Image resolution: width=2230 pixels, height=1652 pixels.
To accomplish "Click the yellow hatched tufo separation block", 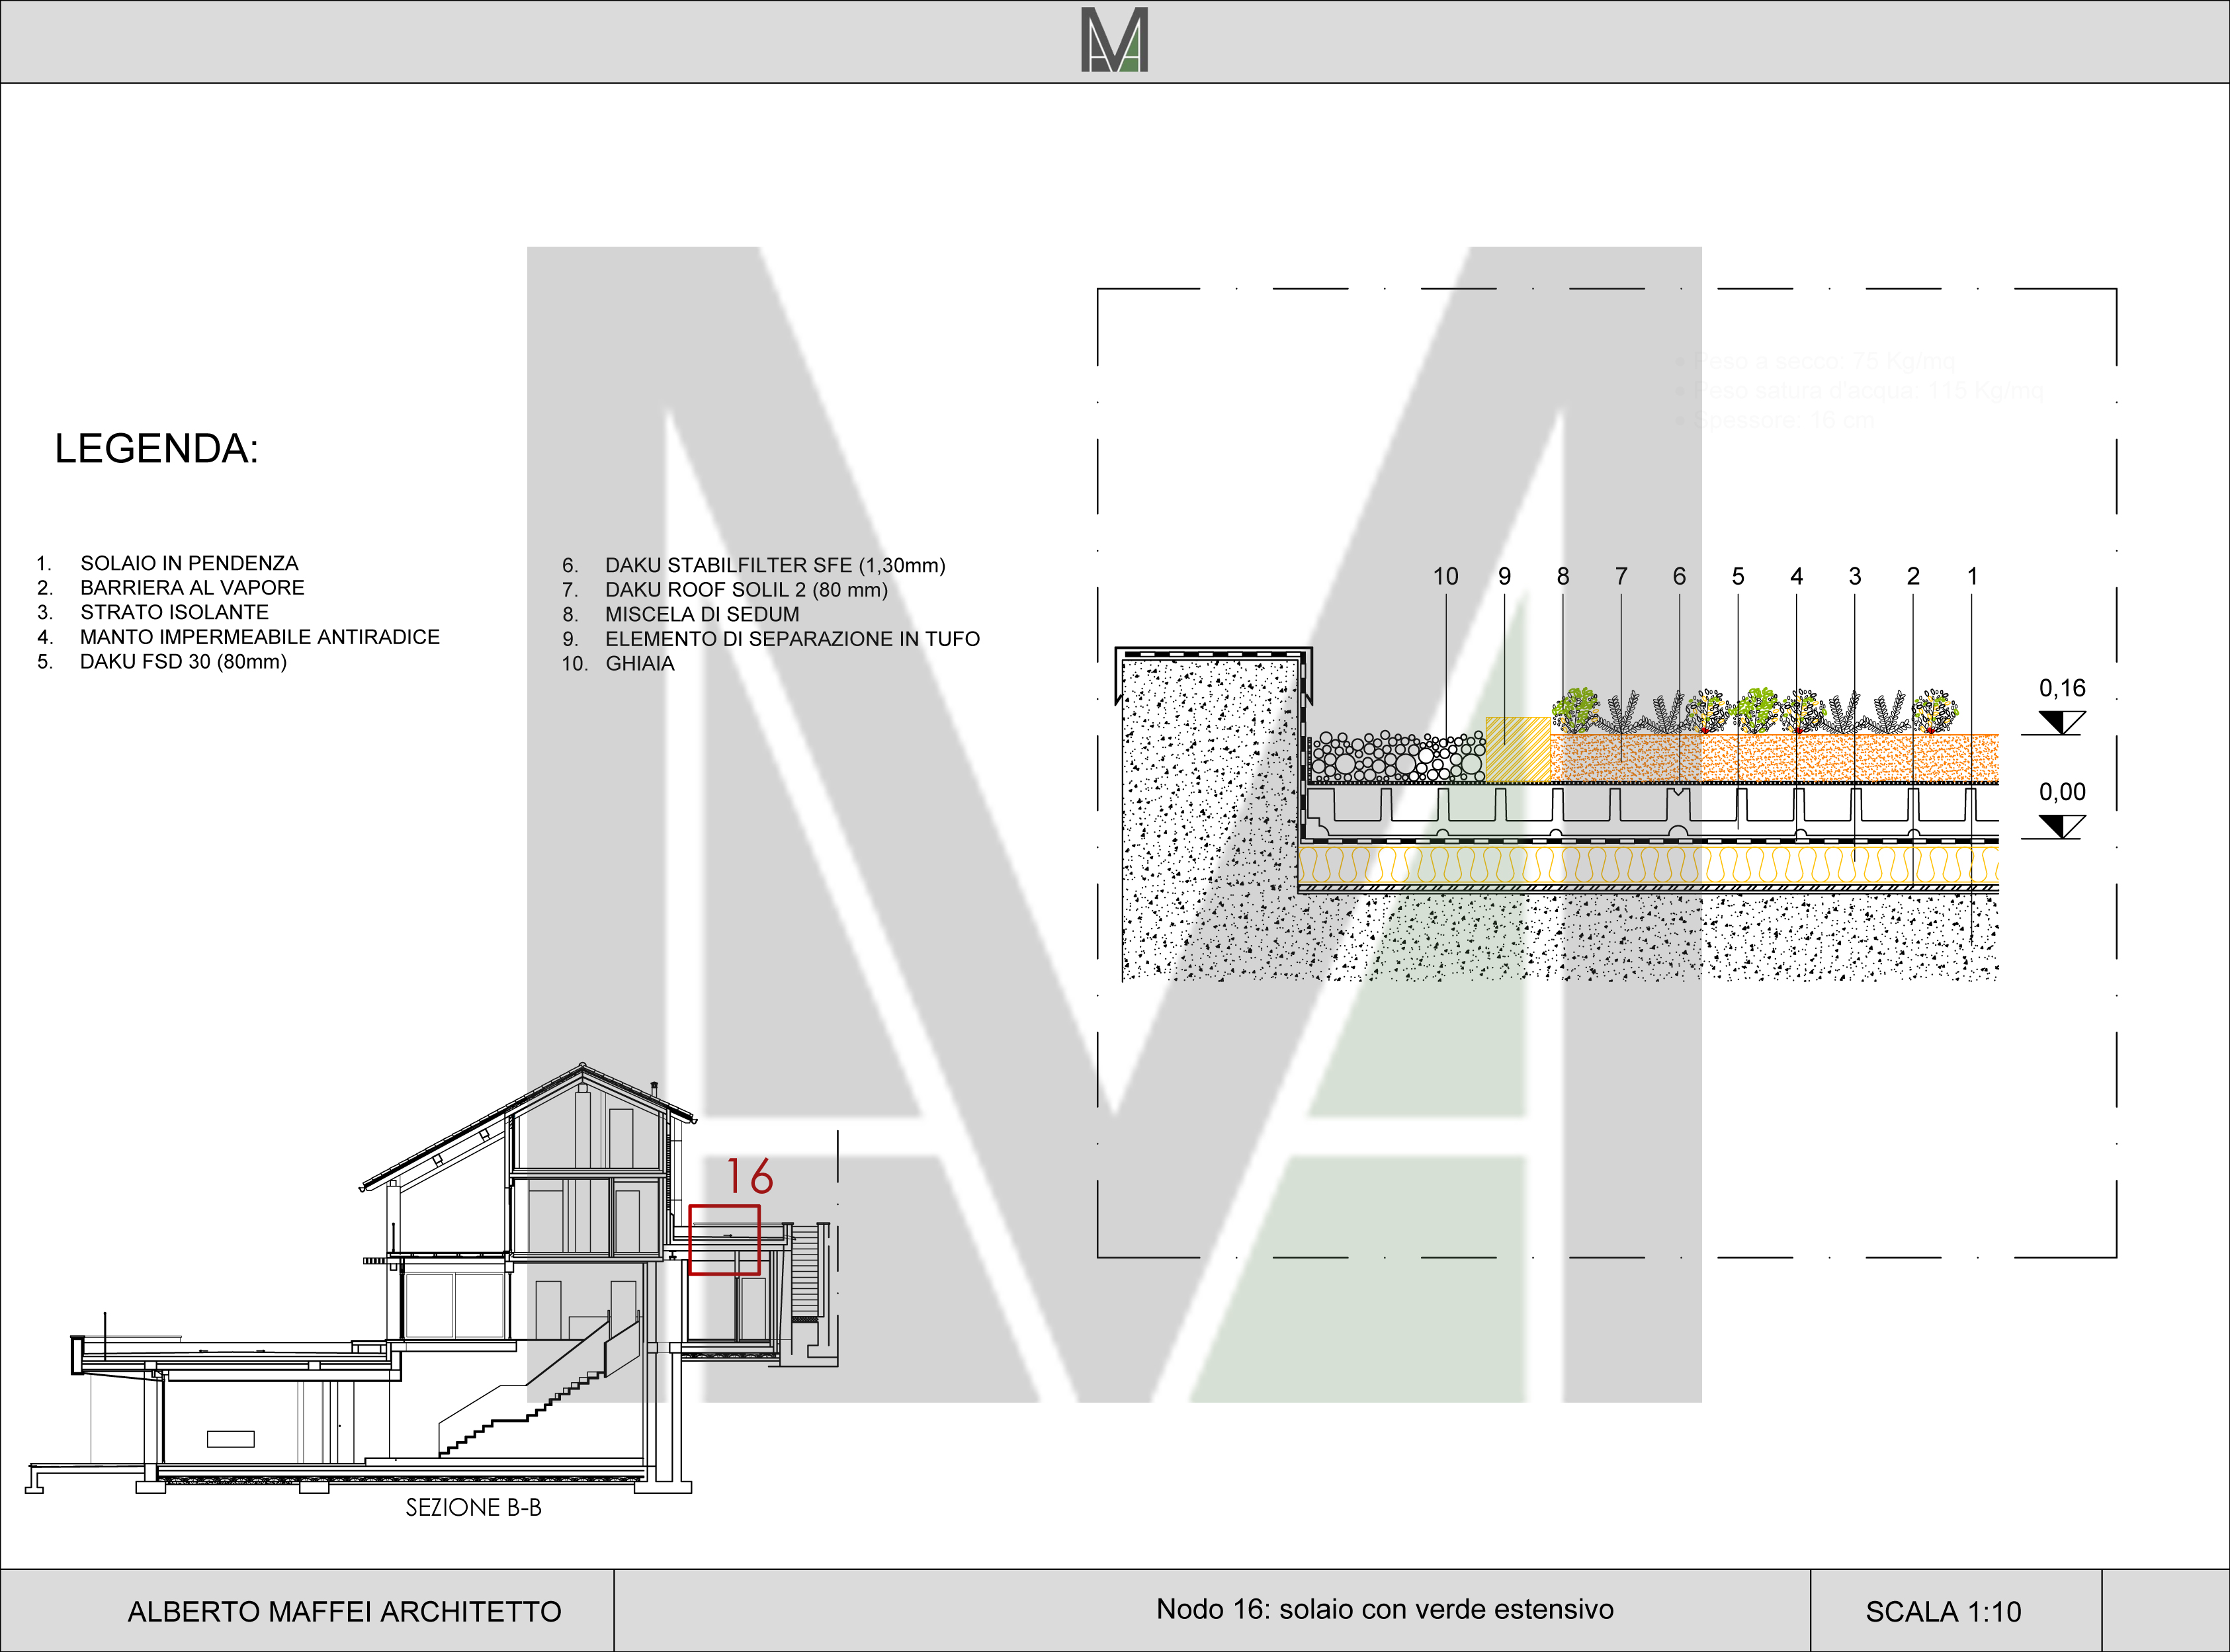I will (x=1518, y=750).
